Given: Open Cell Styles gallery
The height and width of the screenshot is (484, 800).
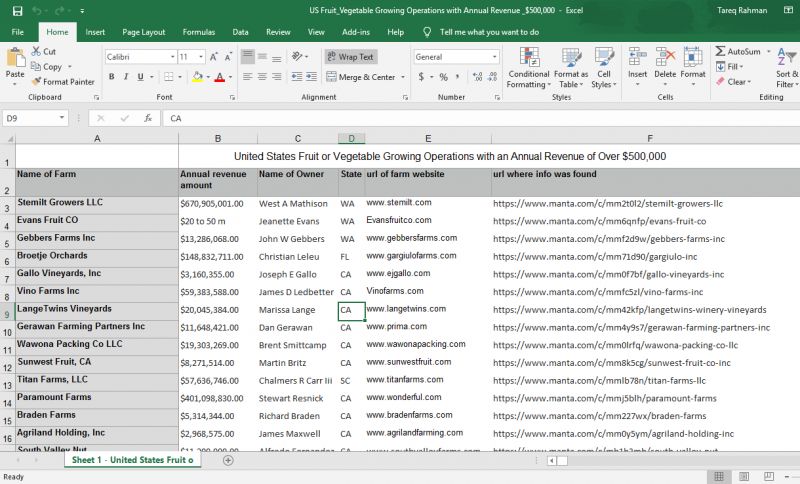Looking at the screenshot, I should 604,68.
